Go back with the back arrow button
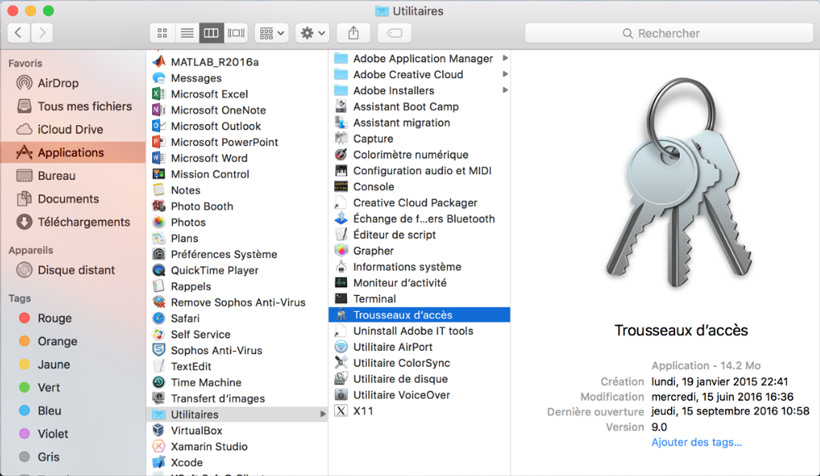 click(18, 33)
